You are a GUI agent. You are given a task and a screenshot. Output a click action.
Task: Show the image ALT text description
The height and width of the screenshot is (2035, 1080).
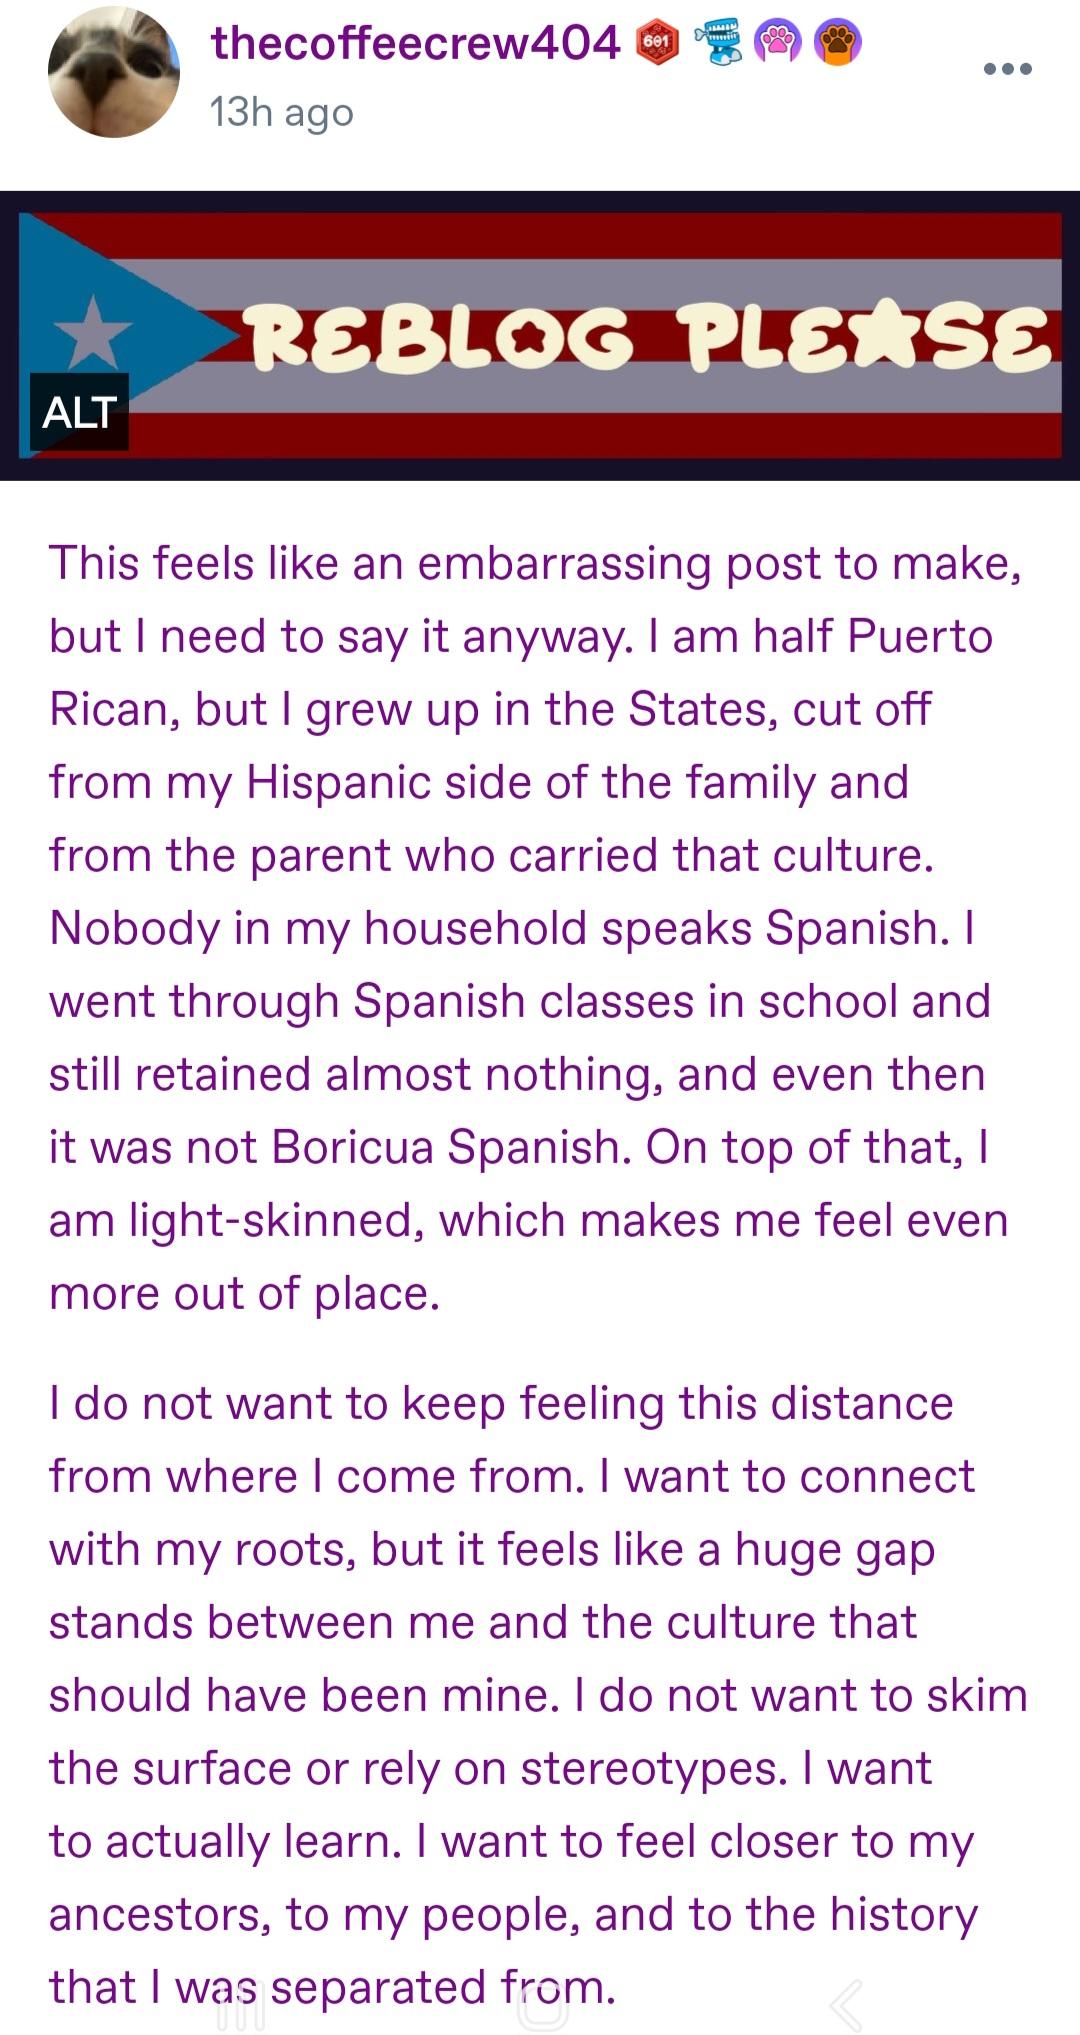79,411
